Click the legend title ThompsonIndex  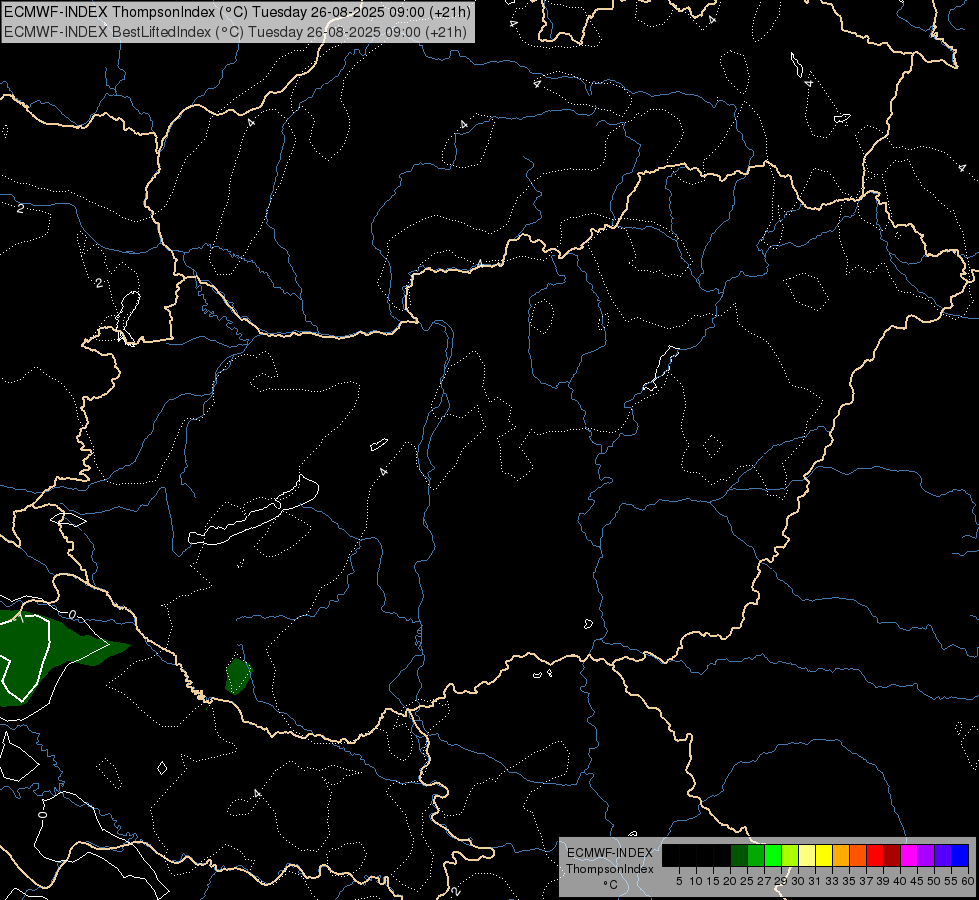coord(610,869)
